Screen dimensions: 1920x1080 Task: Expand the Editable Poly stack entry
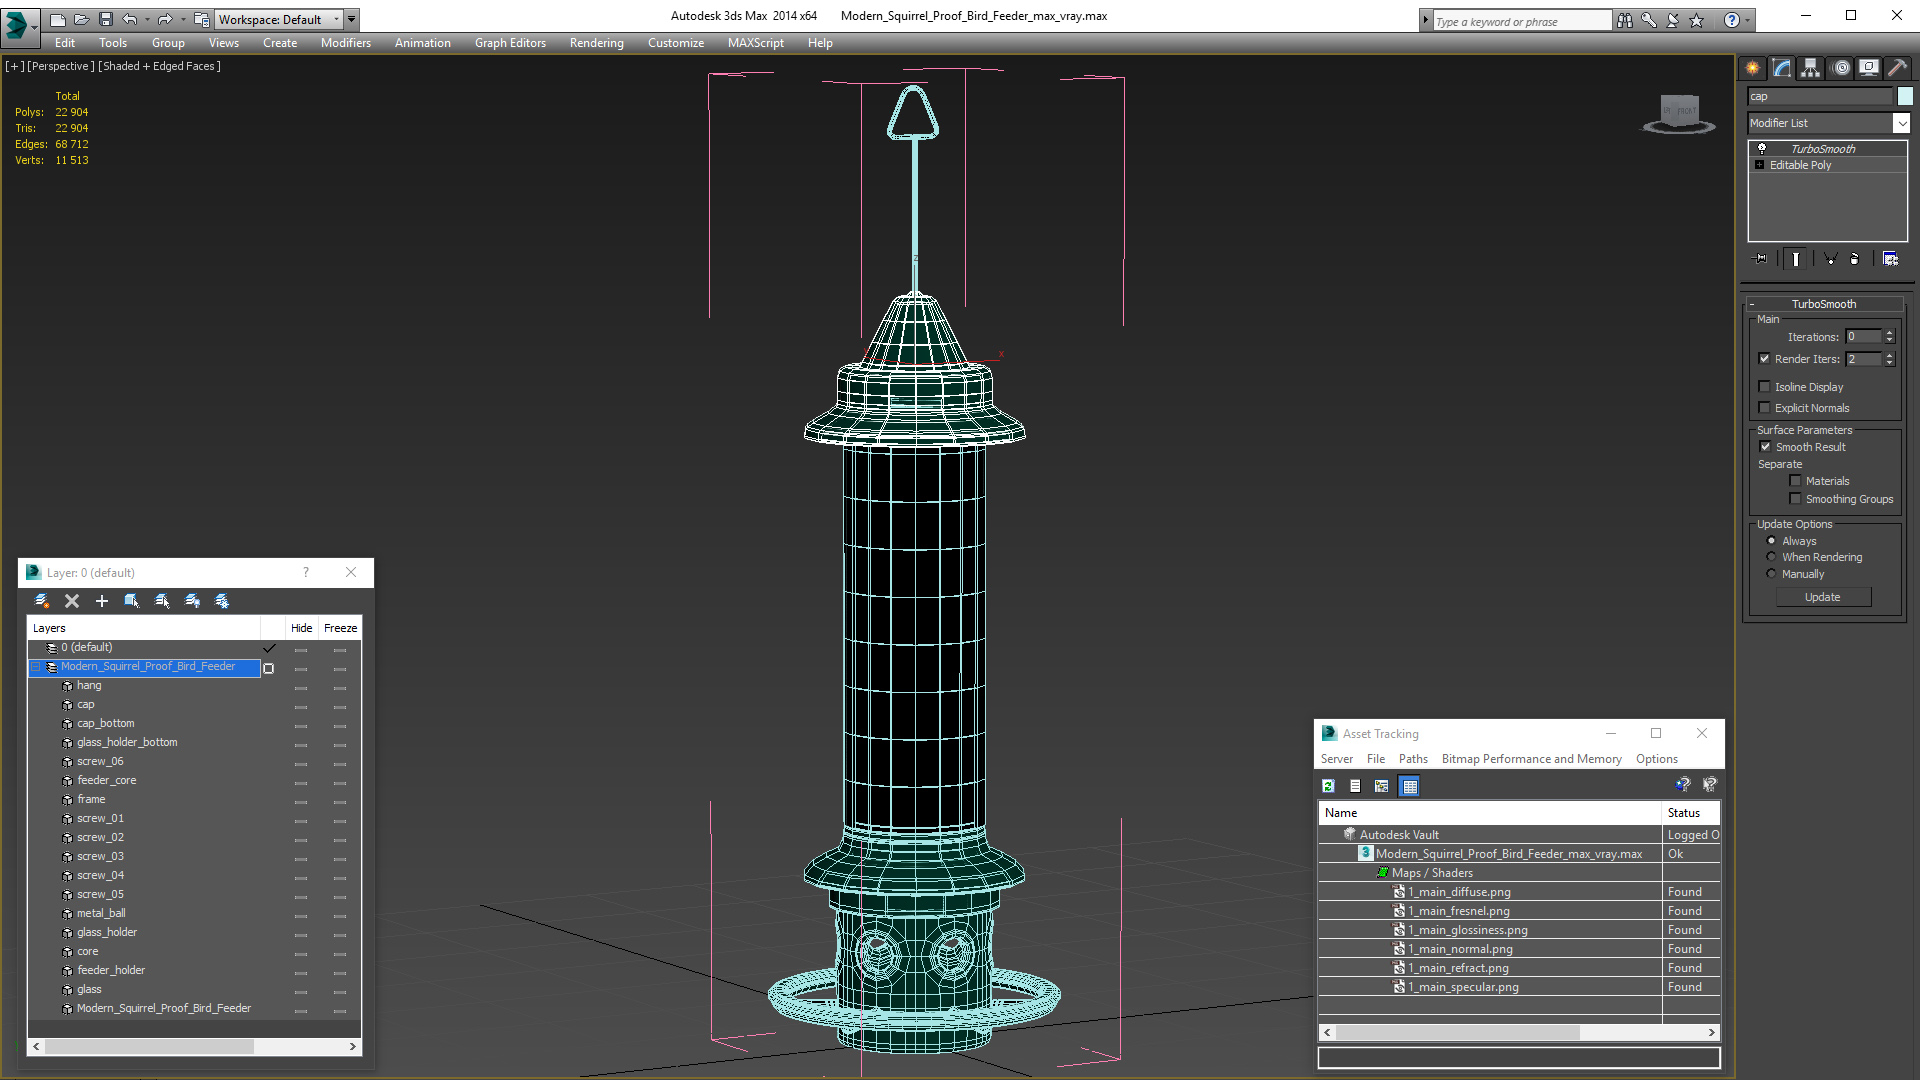1759,165
